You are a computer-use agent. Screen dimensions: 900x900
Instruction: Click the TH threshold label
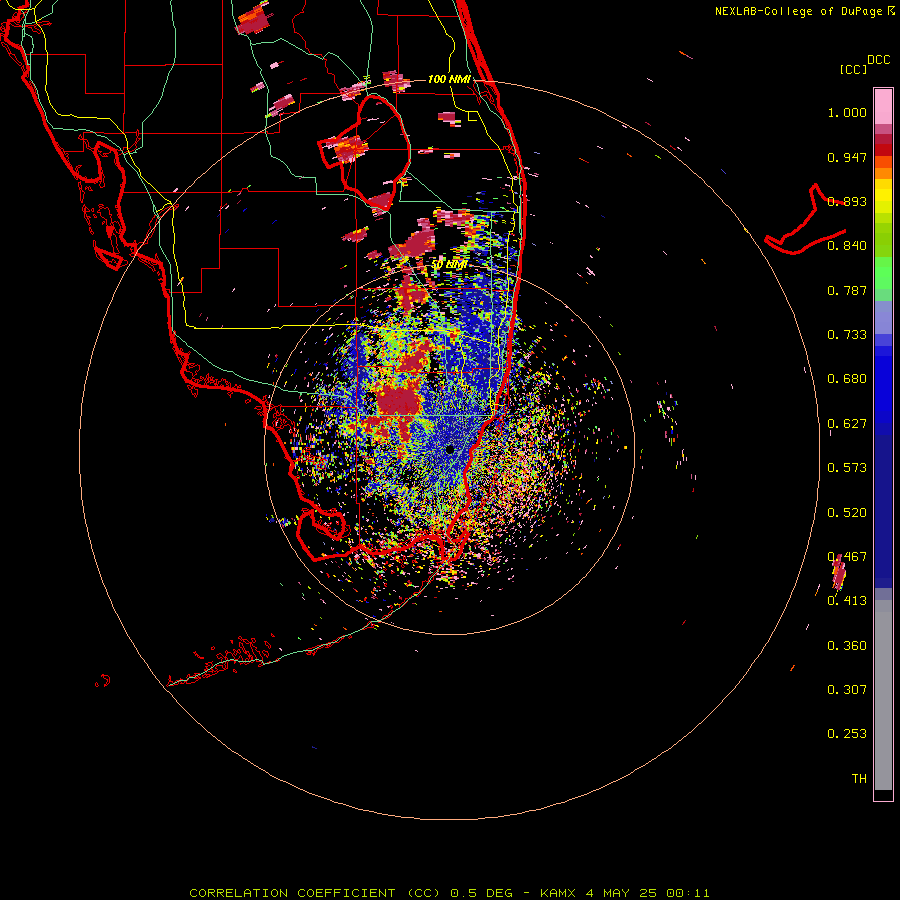click(x=859, y=779)
